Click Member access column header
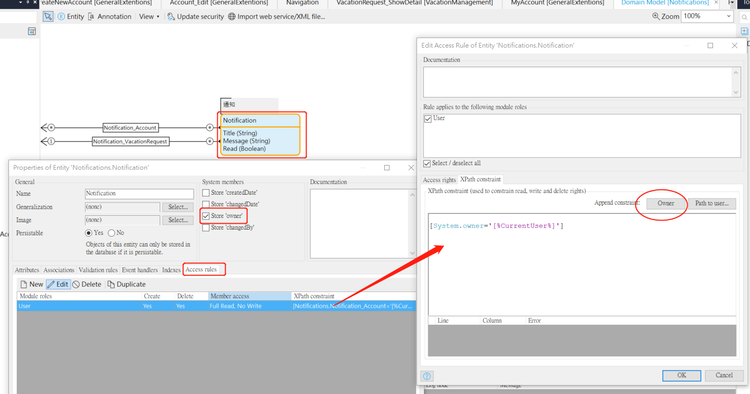The width and height of the screenshot is (750, 394). point(249,296)
